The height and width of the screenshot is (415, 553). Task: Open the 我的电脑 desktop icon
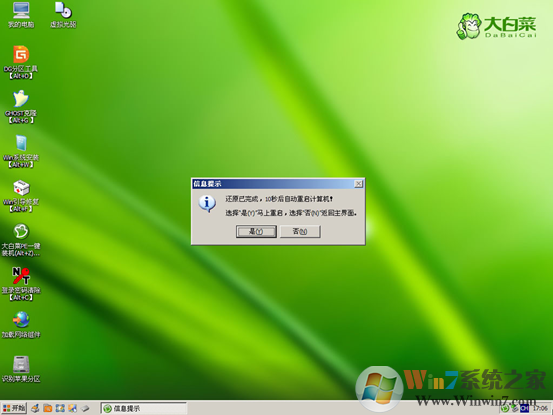pos(21,15)
